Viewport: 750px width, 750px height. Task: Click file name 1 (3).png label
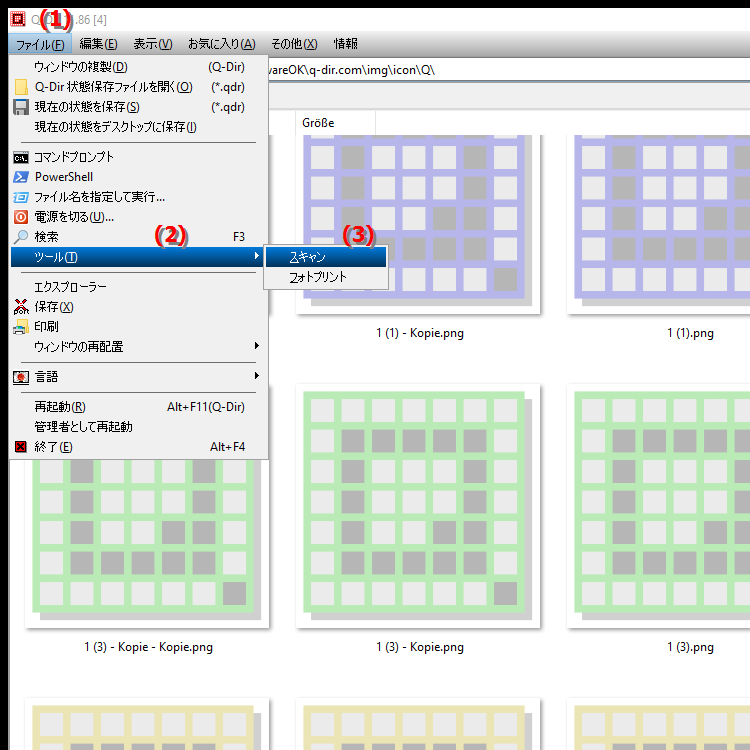point(690,647)
